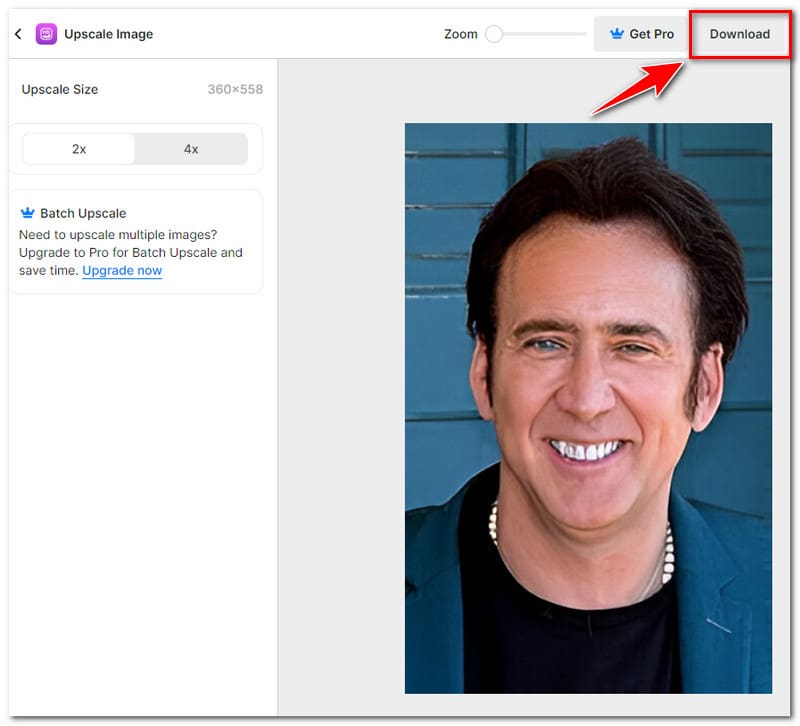This screenshot has width=800, height=726.
Task: Click the crown icon on Get Pro
Action: pyautogui.click(x=617, y=34)
